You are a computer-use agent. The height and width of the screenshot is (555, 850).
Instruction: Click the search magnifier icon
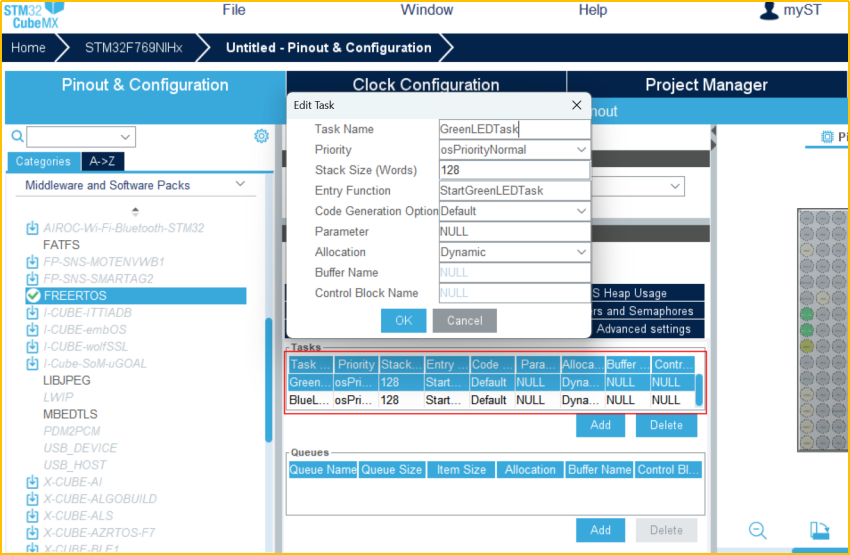pos(17,137)
